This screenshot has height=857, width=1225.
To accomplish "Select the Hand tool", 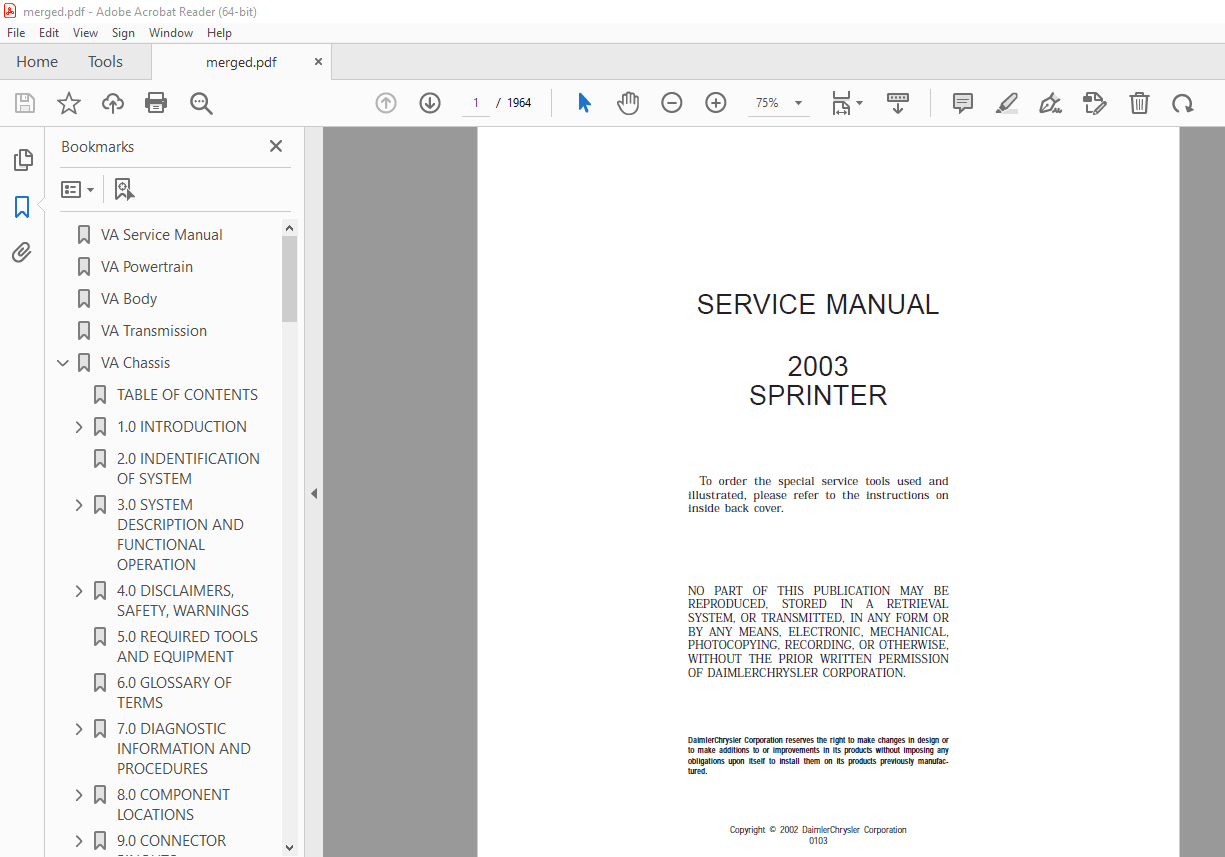I will coord(628,103).
